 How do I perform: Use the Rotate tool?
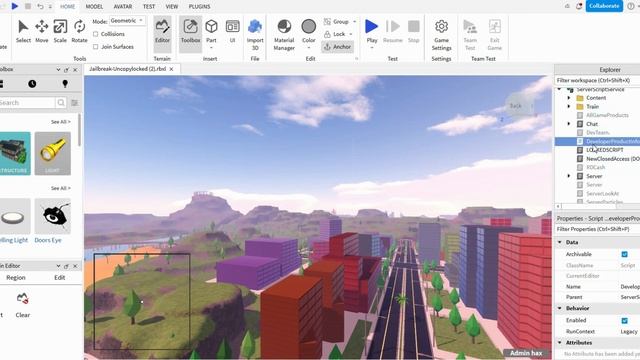click(79, 31)
